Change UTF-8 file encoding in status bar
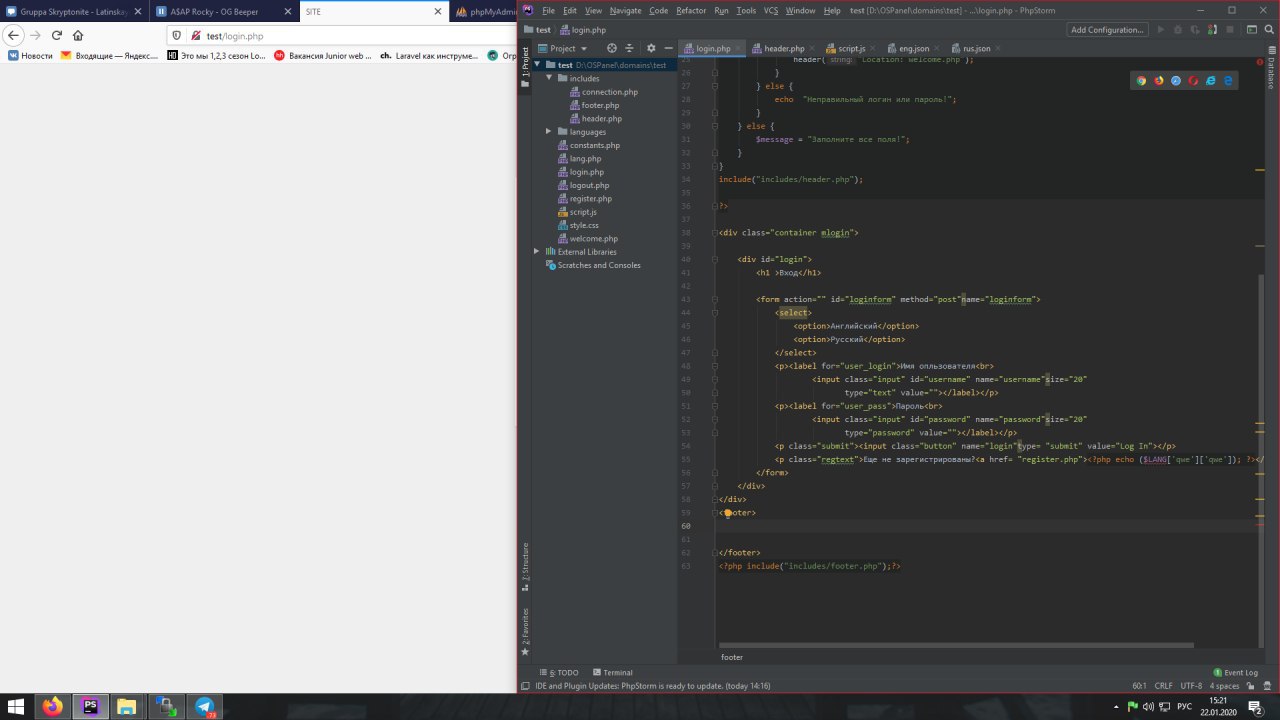Viewport: 1280px width, 720px height. 1191,686
